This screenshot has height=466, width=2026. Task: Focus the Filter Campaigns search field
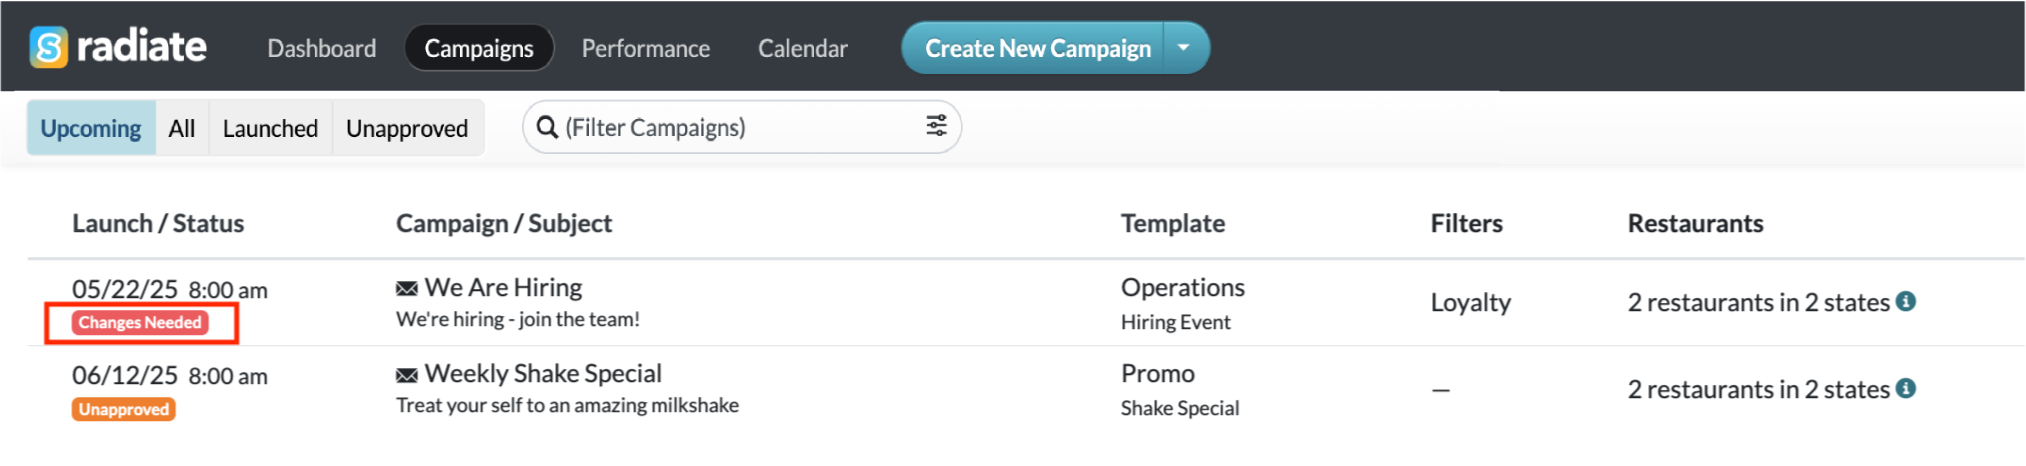coord(735,128)
